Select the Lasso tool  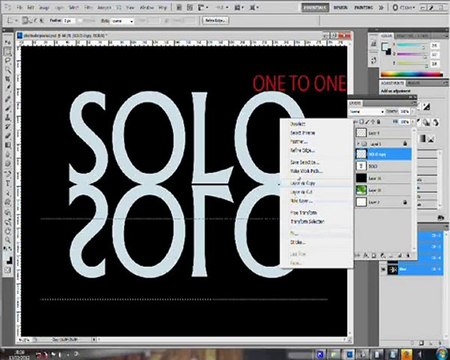[7, 61]
